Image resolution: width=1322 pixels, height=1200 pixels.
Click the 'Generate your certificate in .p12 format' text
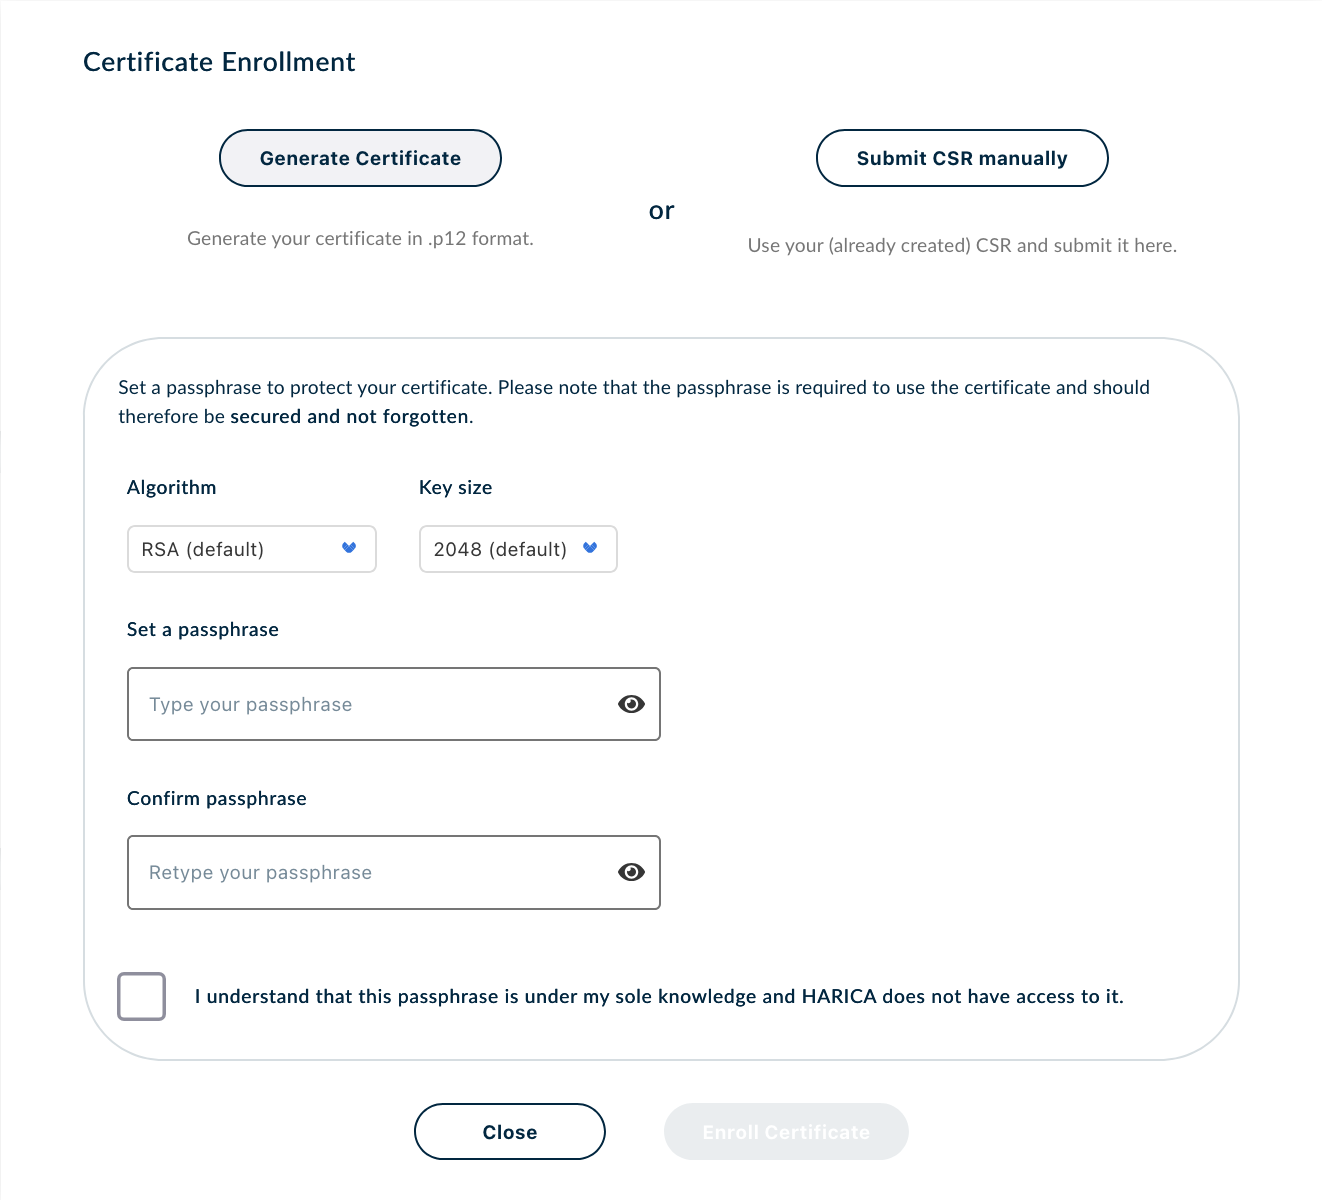click(x=360, y=238)
